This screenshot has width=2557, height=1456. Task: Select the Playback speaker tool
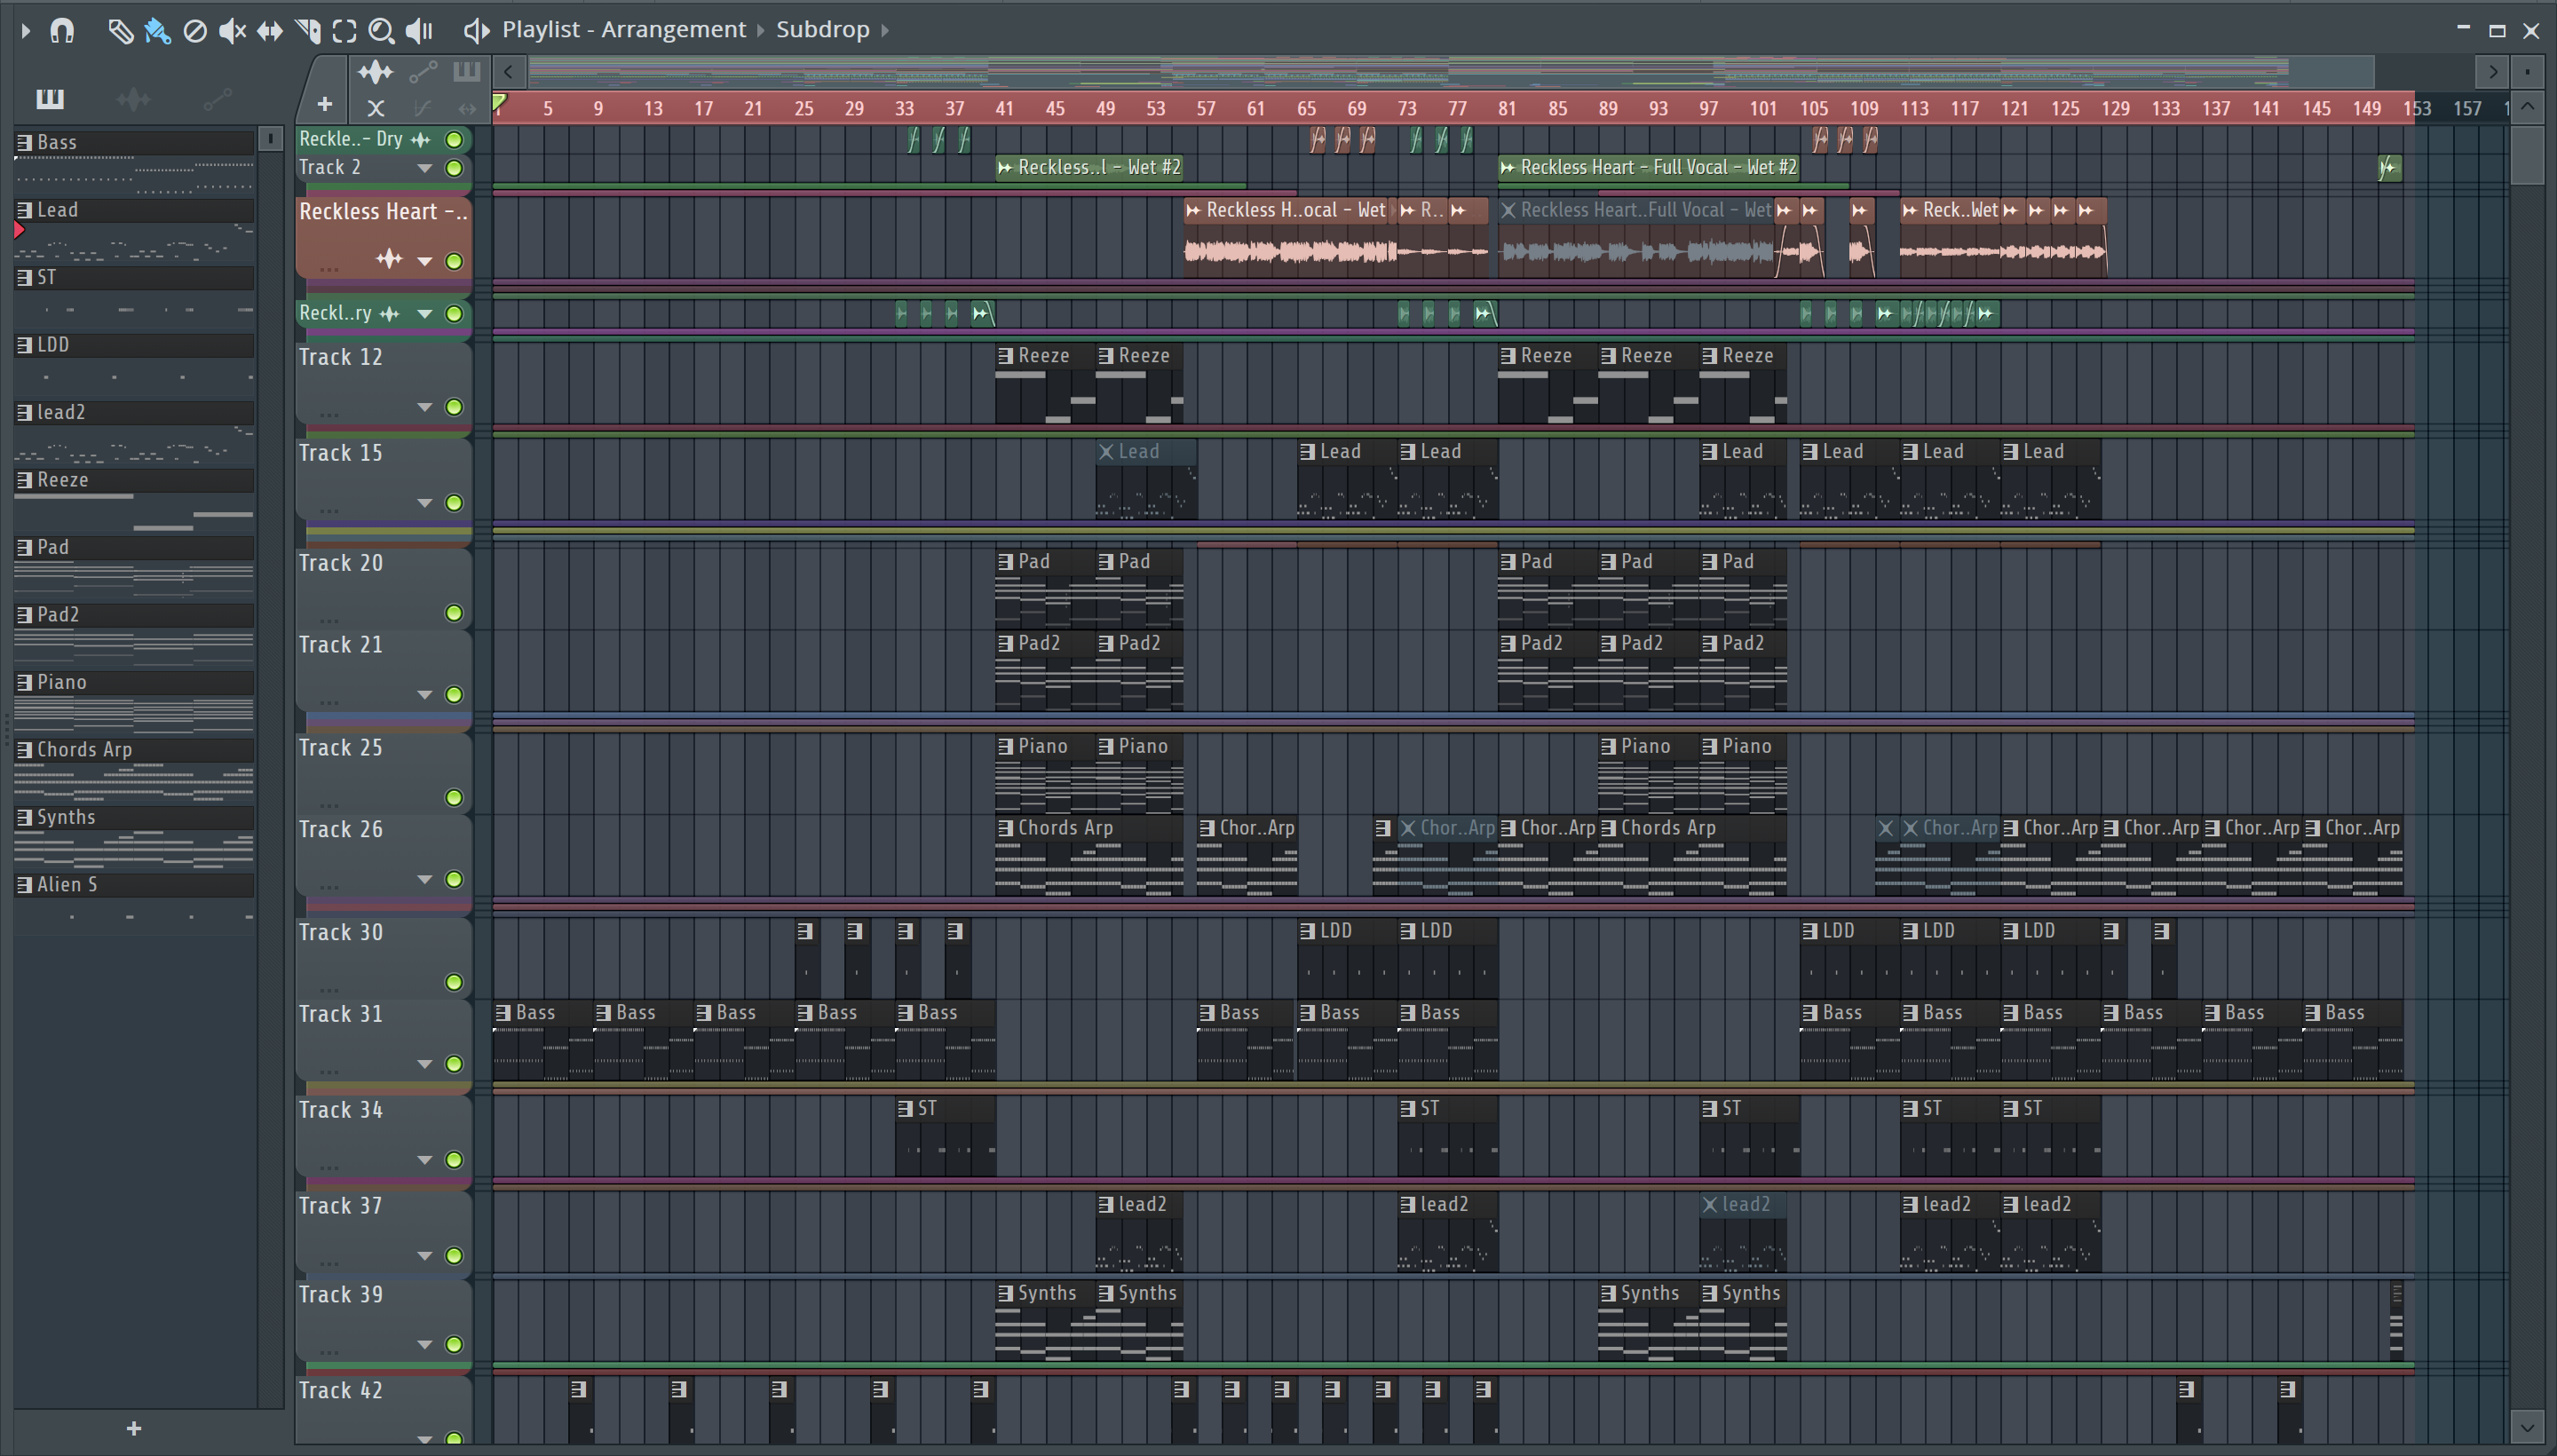[419, 31]
